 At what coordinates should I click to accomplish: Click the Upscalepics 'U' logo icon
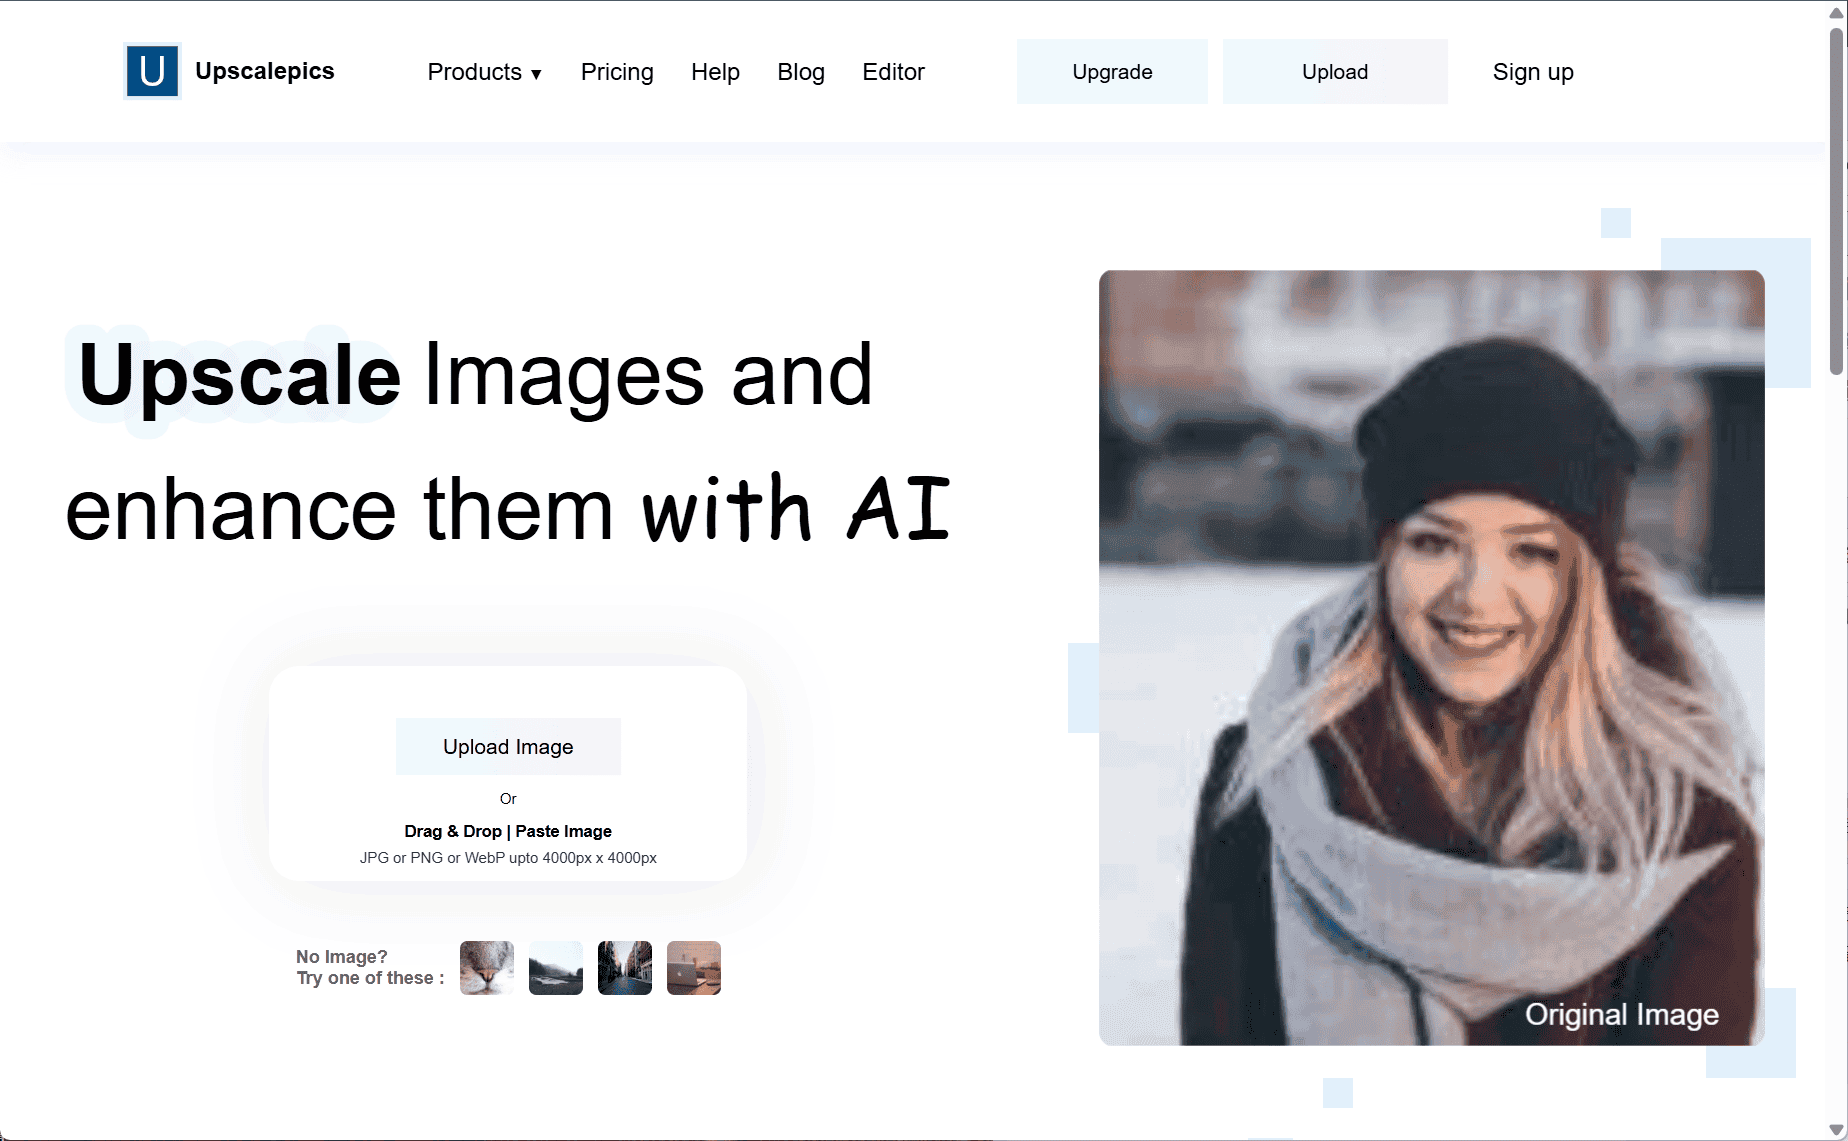click(151, 71)
